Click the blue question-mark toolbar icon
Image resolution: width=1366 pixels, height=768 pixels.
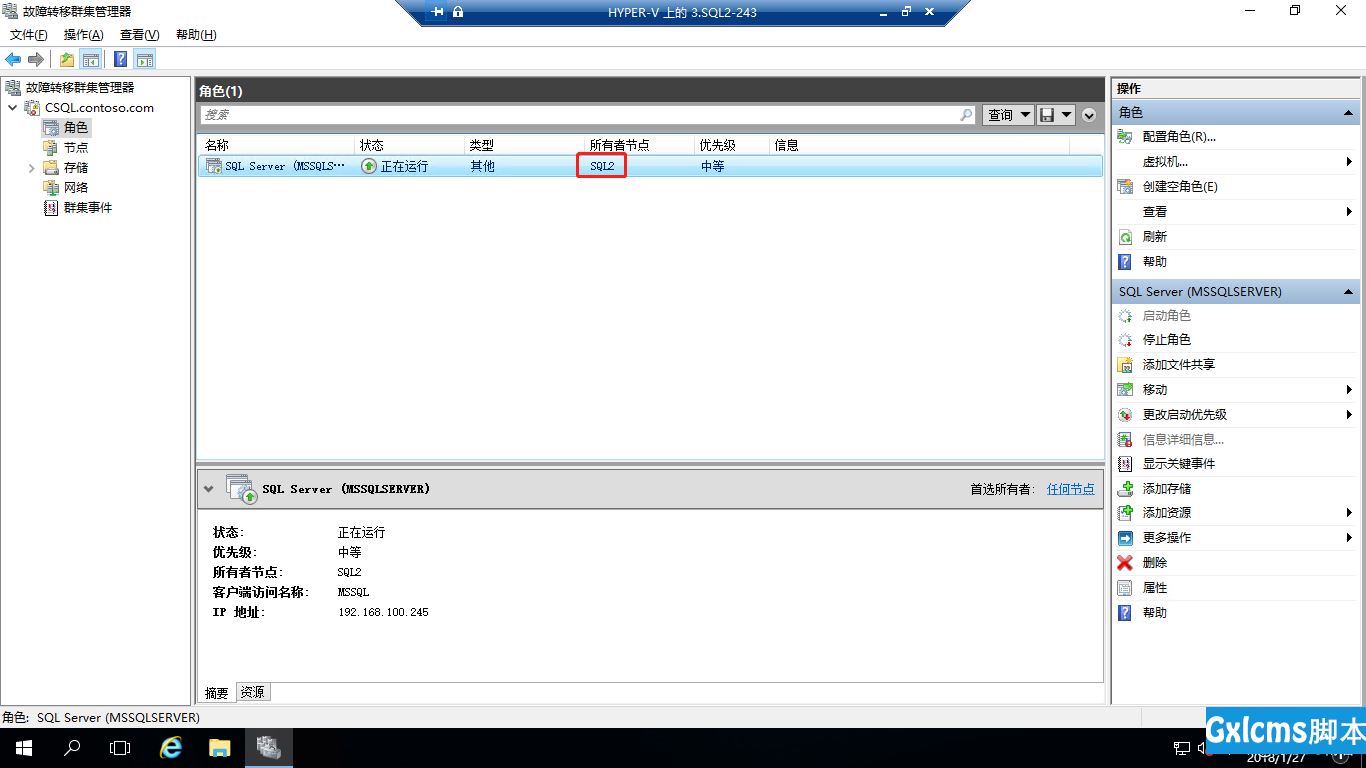[121, 59]
